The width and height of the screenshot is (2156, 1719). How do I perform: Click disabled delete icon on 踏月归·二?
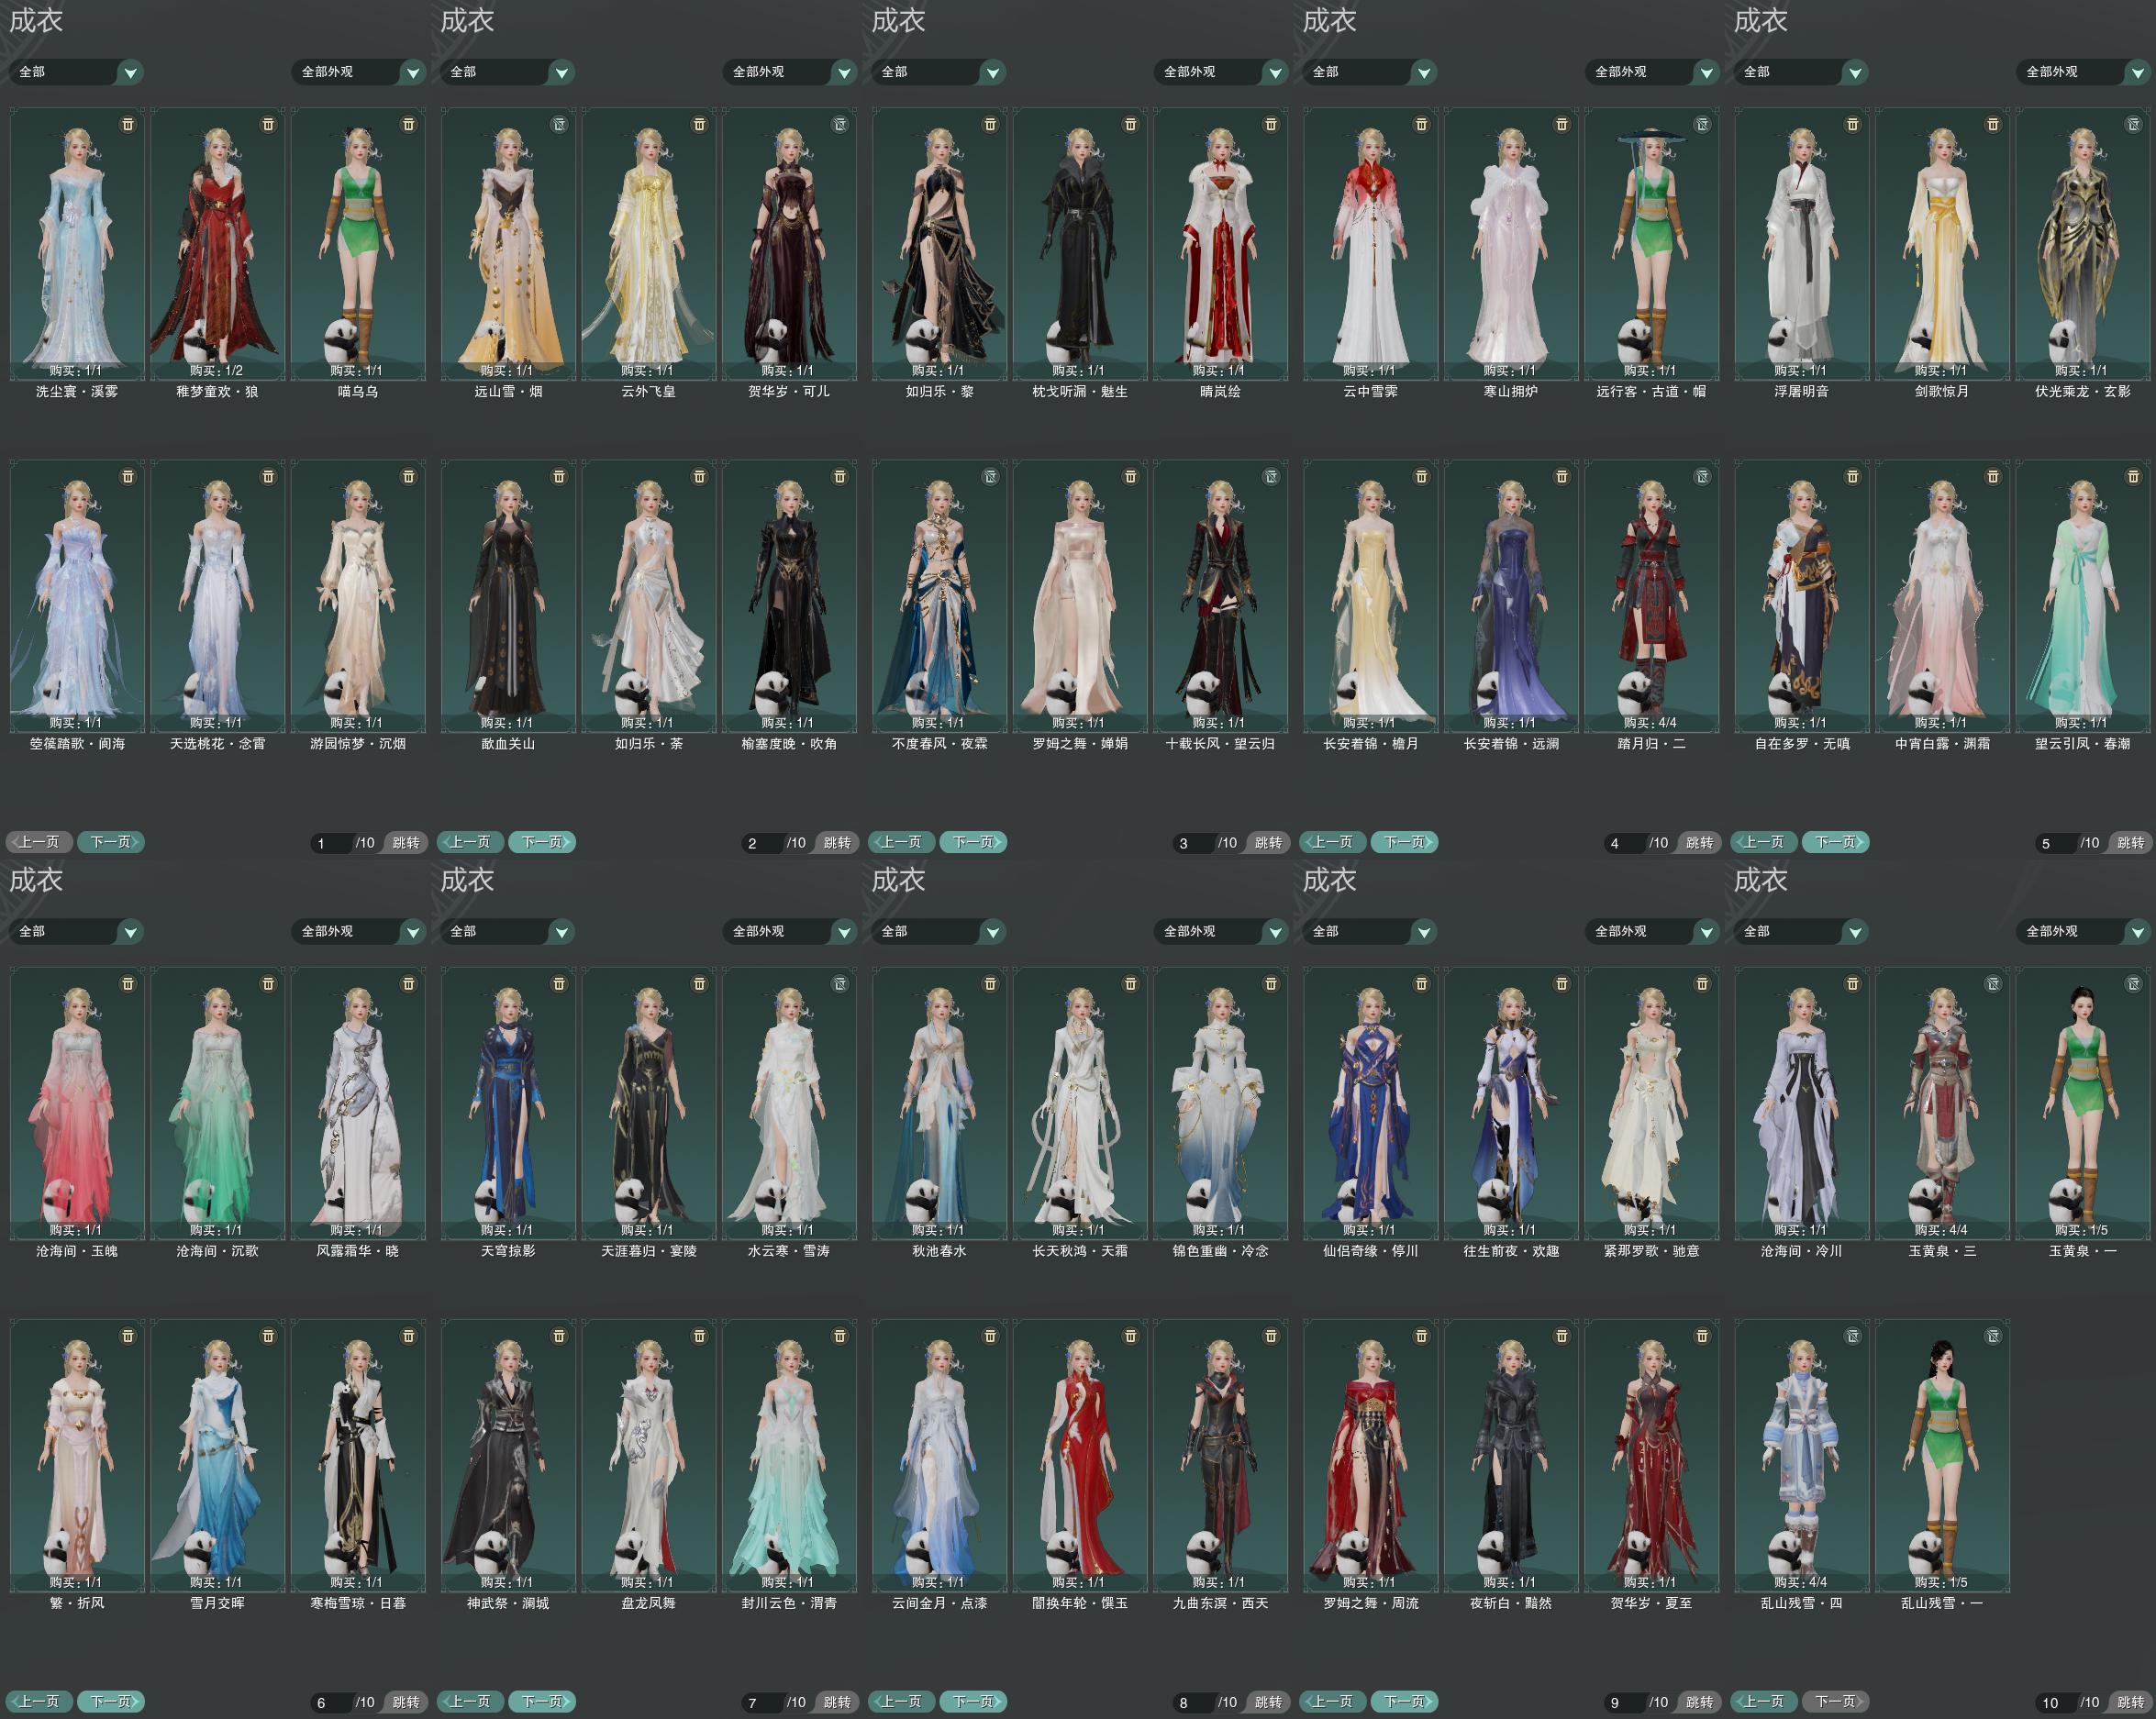pyautogui.click(x=1702, y=477)
